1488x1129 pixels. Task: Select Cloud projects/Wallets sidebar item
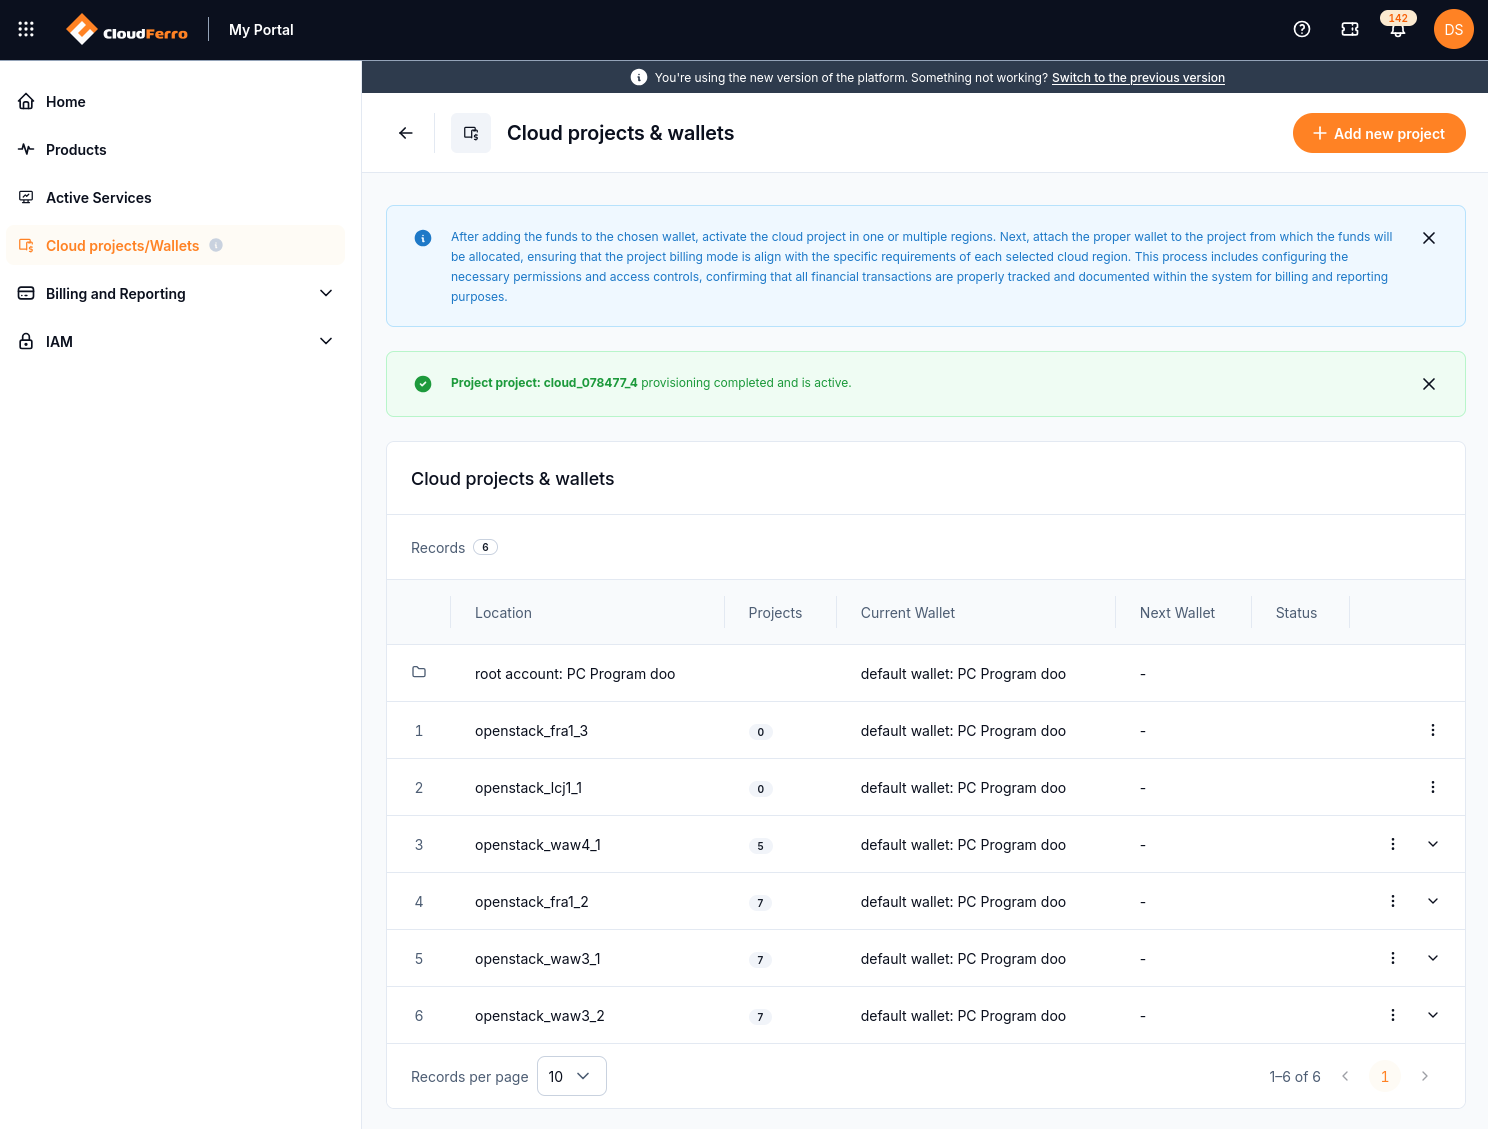176,245
